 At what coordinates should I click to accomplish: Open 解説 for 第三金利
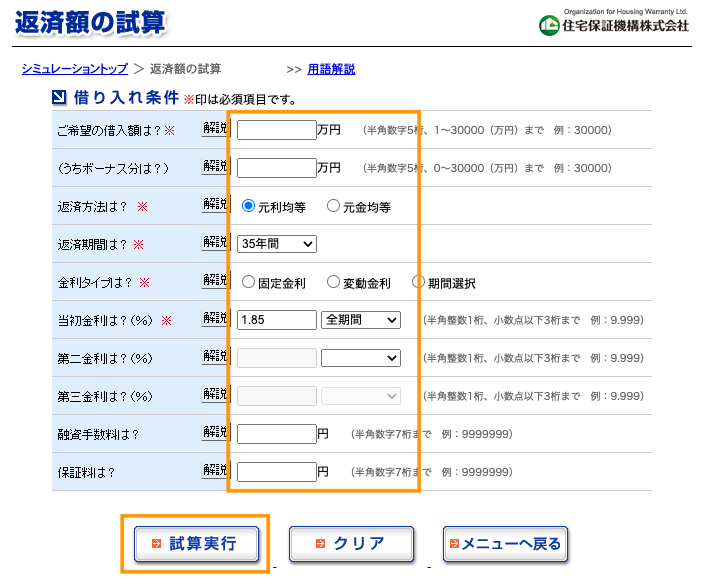click(x=215, y=395)
